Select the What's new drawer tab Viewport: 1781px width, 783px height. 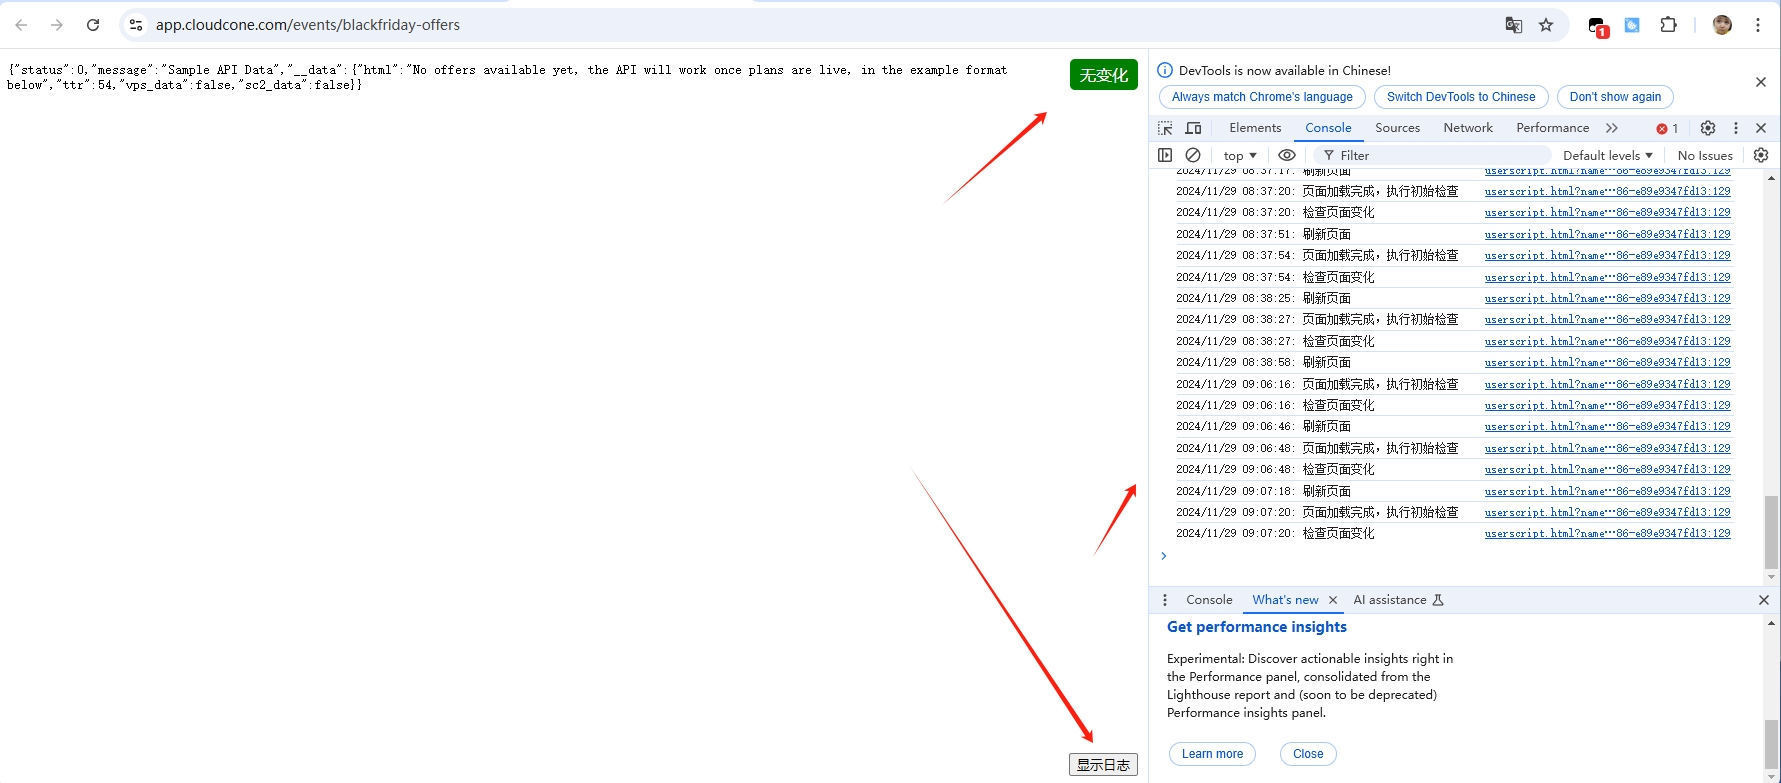1285,600
